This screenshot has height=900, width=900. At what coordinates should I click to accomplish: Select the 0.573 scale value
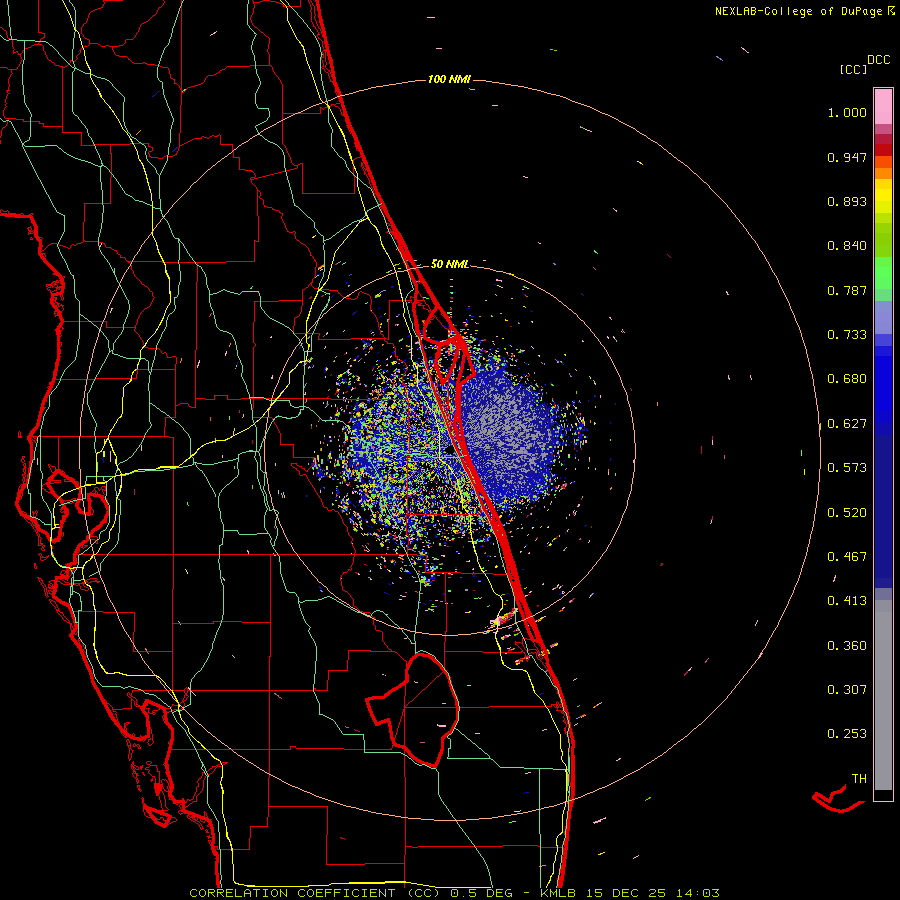click(x=847, y=468)
